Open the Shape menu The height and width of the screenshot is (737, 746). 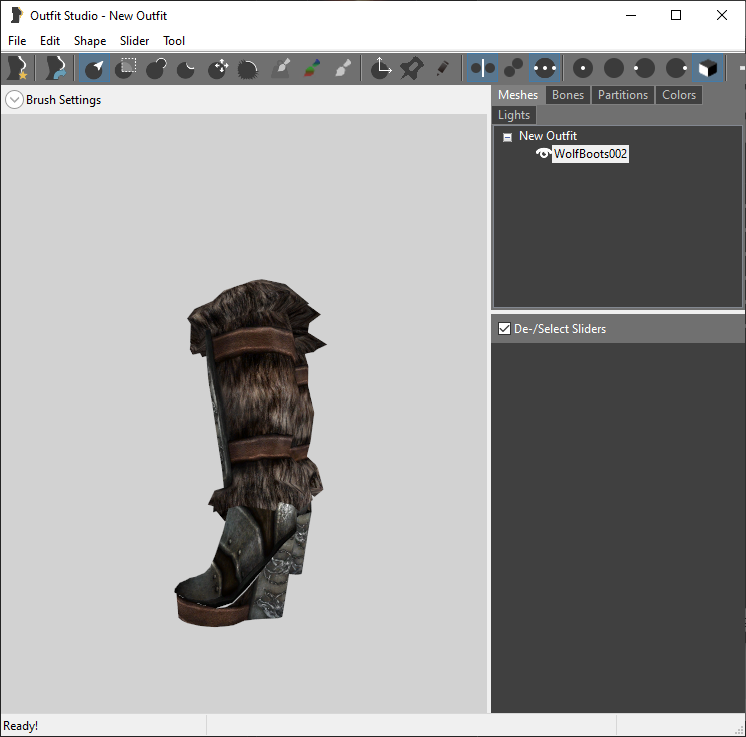coord(90,41)
